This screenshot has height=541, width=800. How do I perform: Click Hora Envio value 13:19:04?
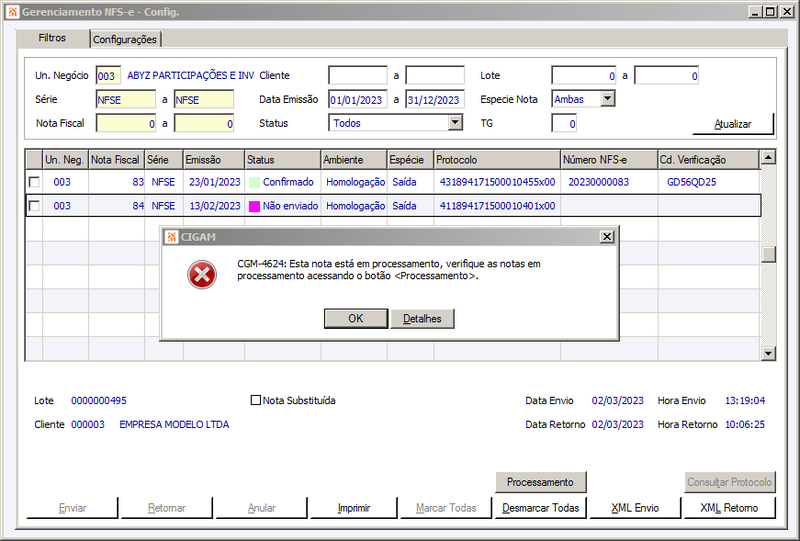point(745,401)
